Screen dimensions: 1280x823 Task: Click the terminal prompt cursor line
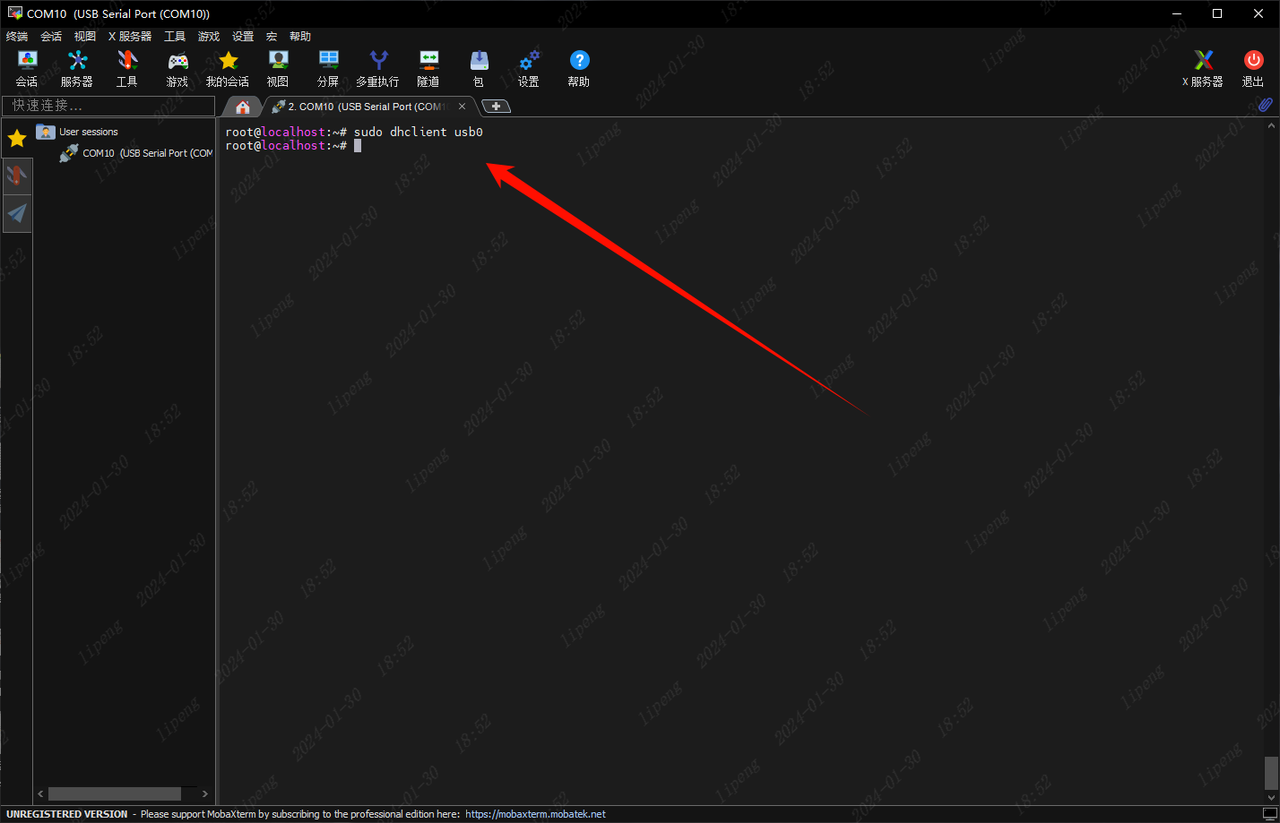293,145
